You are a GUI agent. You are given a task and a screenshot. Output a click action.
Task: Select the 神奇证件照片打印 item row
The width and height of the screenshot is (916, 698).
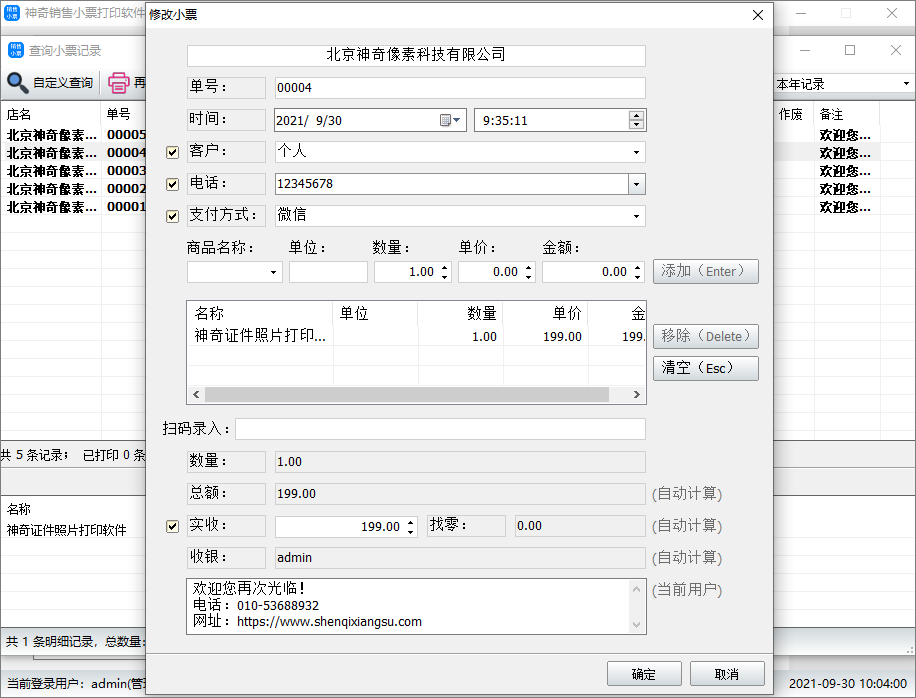(417, 336)
